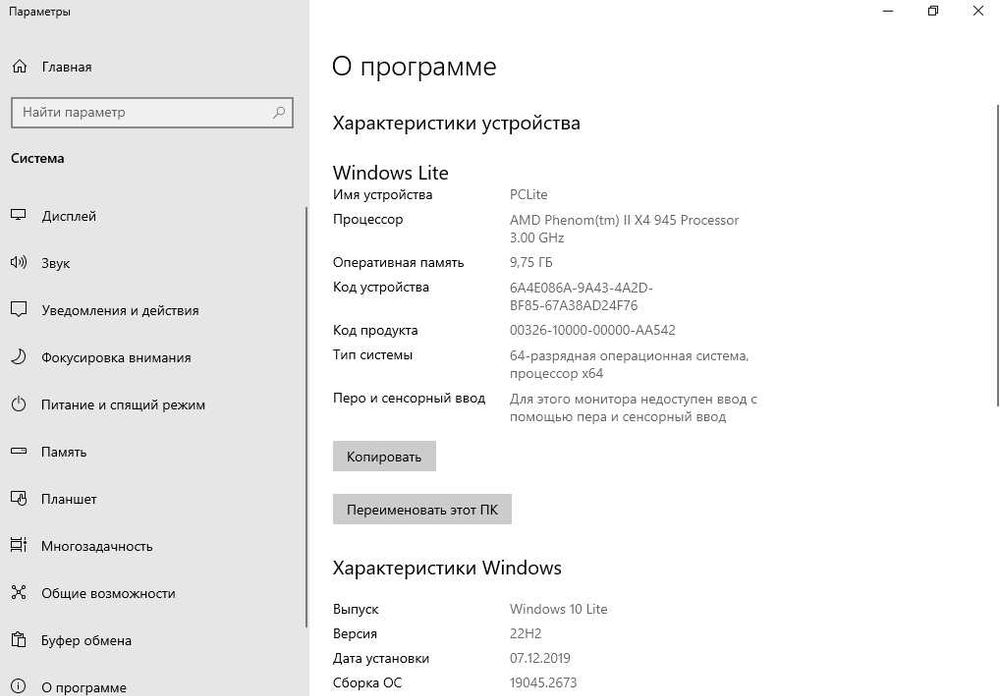Open Буфер обмена settings
Image resolution: width=1000 pixels, height=696 pixels.
(x=86, y=641)
